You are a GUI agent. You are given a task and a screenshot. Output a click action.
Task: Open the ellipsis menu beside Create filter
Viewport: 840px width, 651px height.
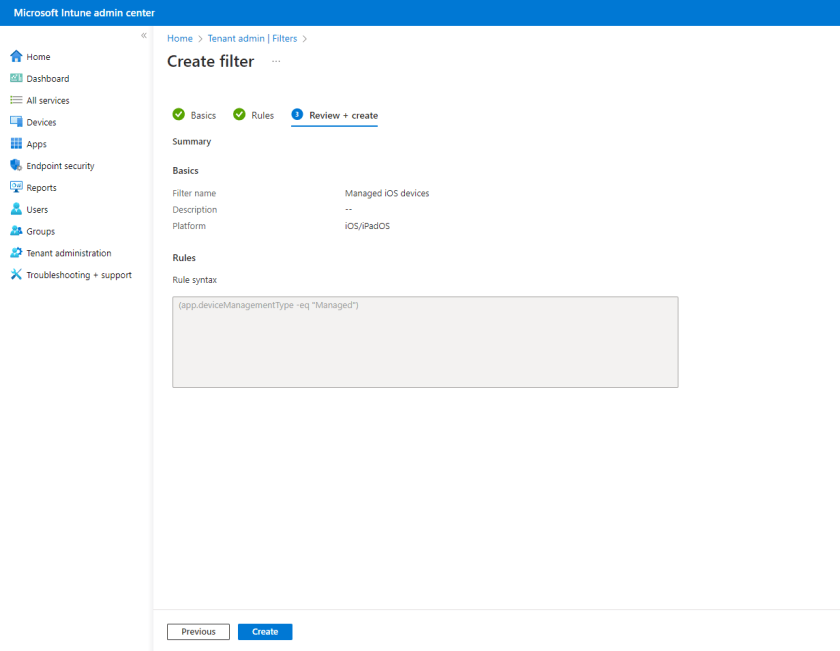pyautogui.click(x=276, y=61)
